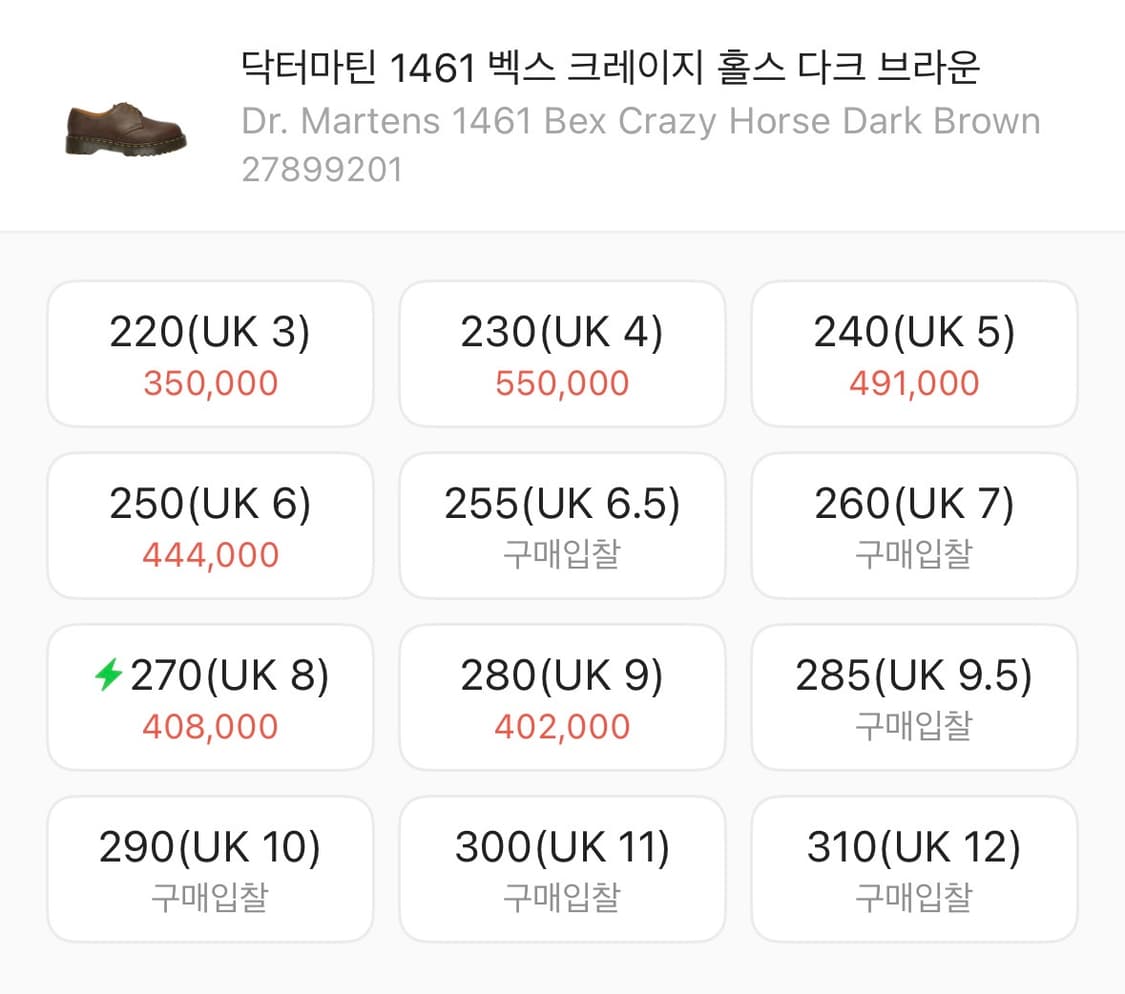Select size 310(UK 12) to place a bid
Image resolution: width=1125 pixels, height=994 pixels.
(914, 868)
